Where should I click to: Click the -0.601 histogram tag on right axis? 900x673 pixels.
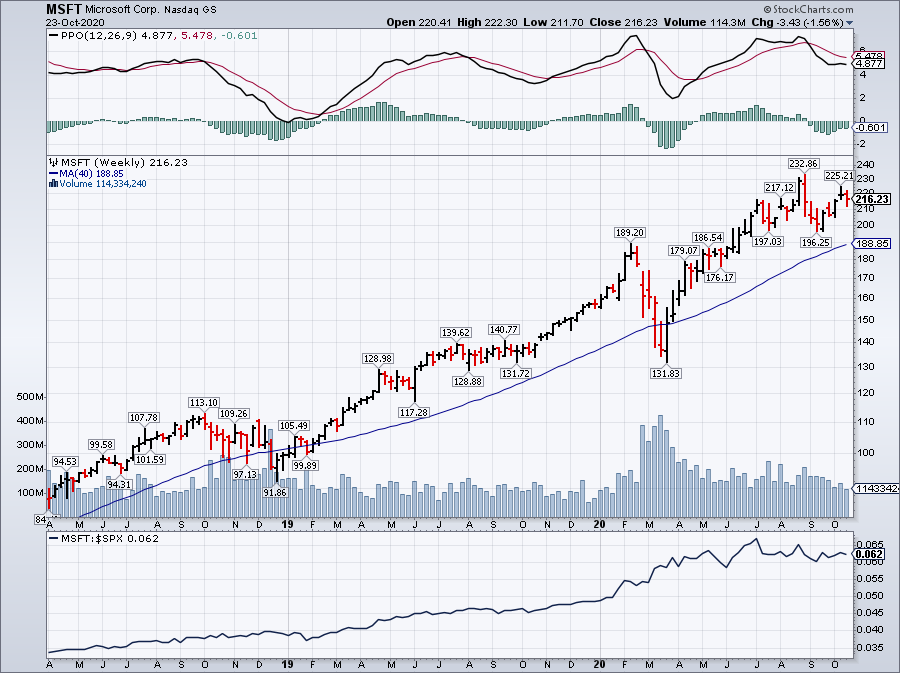(871, 127)
